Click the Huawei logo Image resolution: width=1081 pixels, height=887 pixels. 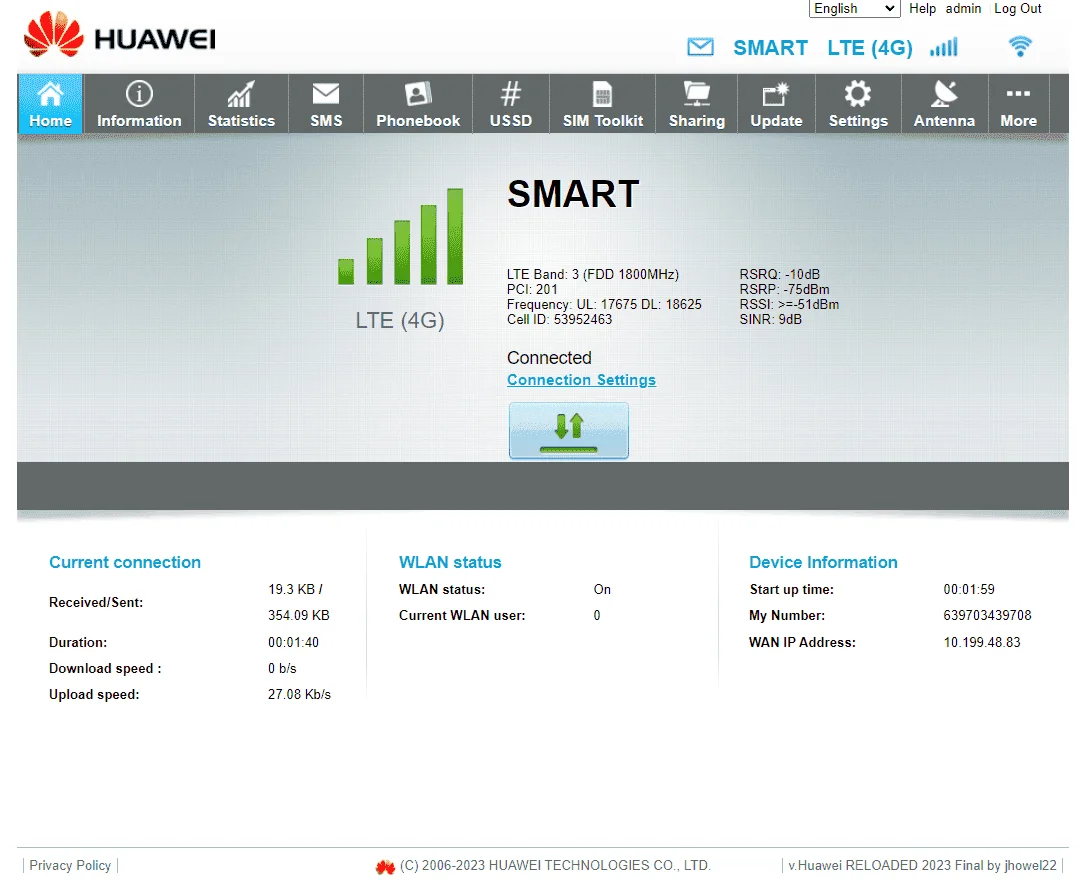click(119, 36)
